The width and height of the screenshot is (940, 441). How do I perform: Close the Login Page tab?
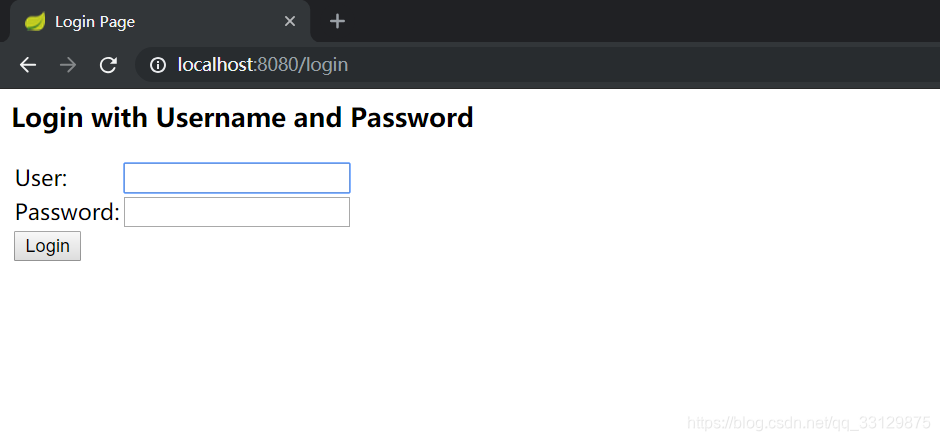coord(290,22)
